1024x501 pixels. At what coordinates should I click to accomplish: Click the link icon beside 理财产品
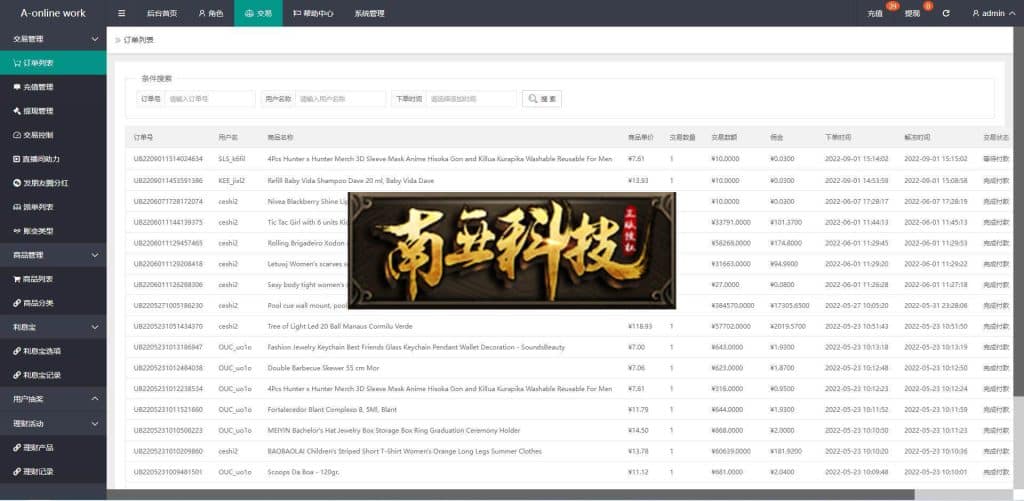coord(17,447)
